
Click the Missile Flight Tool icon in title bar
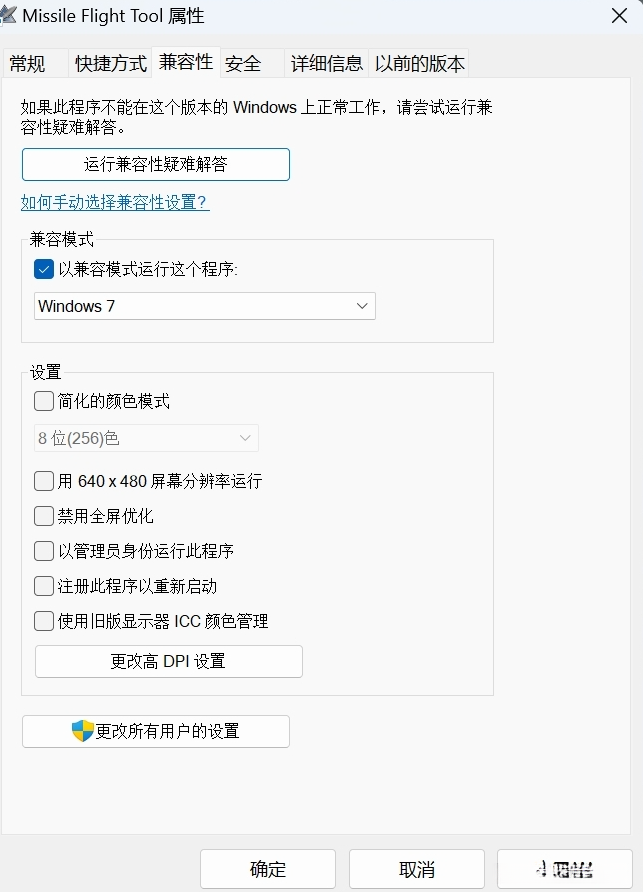(15, 15)
